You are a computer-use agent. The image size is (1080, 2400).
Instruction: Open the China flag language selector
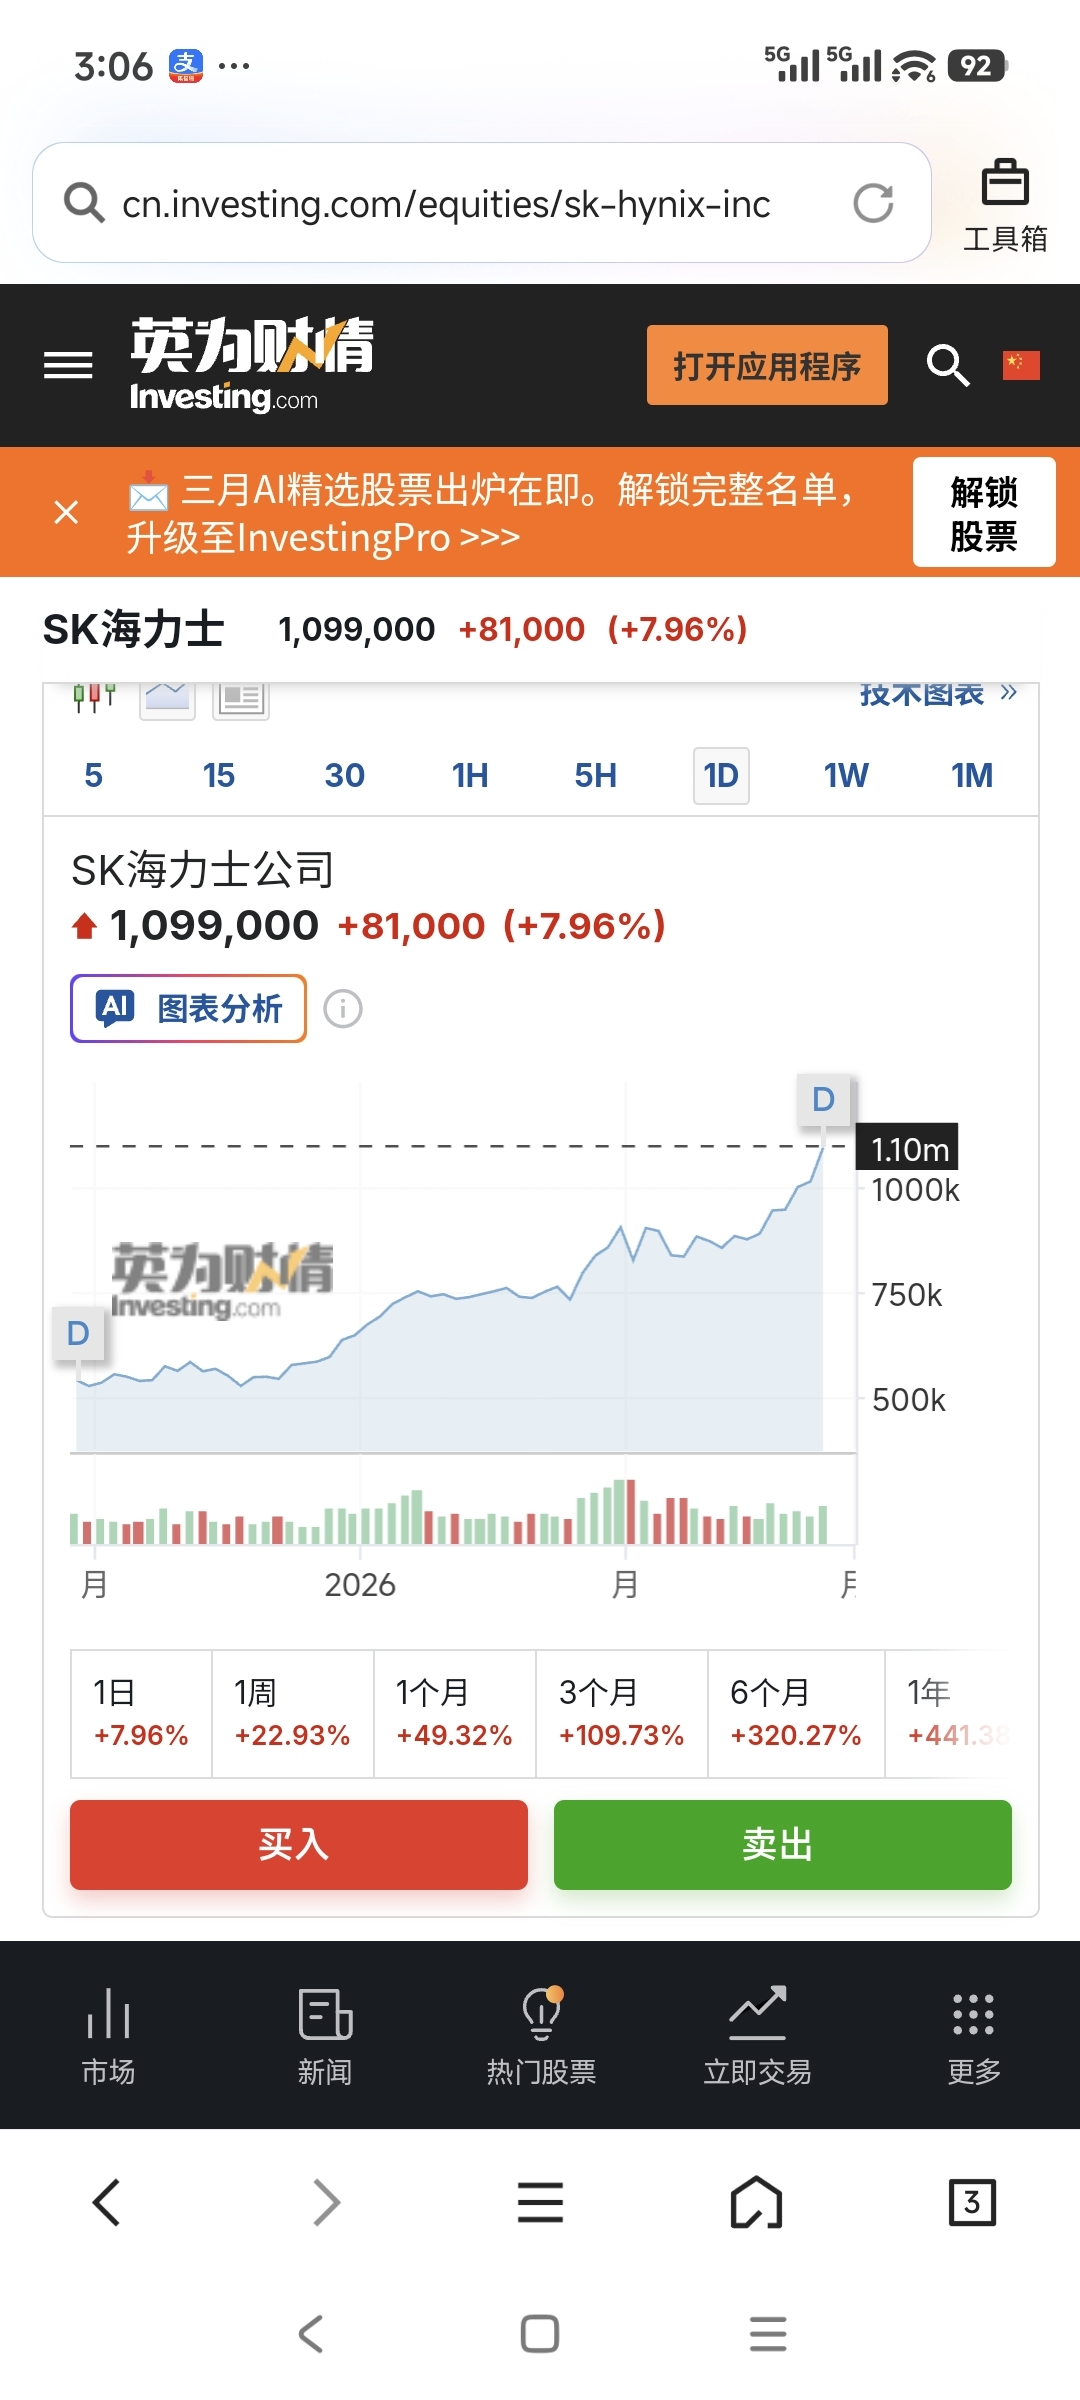coord(1021,366)
